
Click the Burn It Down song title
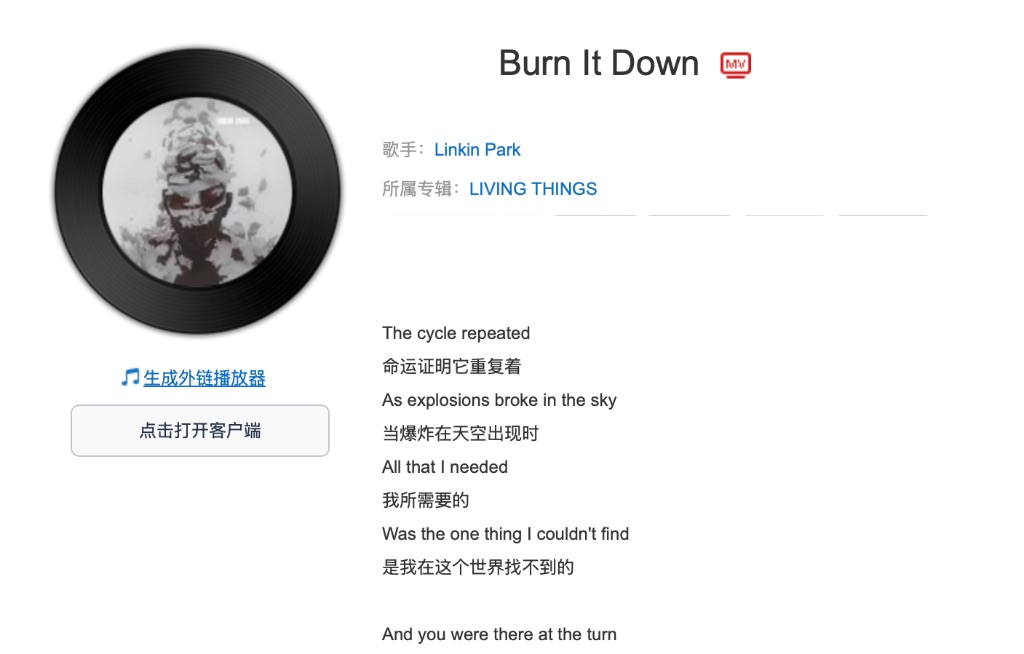[x=599, y=63]
